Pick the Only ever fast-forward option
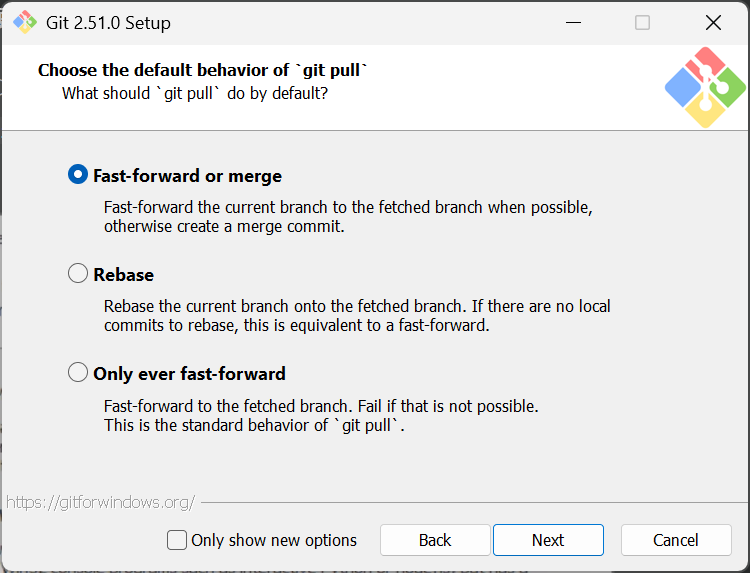Viewport: 750px width, 573px height. (x=78, y=373)
